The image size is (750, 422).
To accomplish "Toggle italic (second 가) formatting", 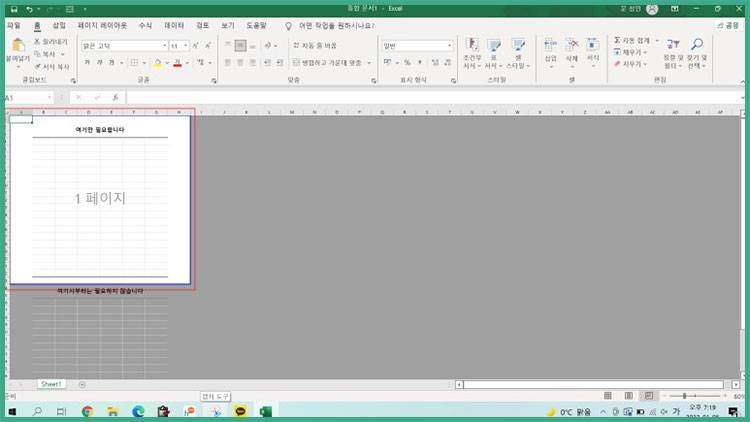I will click(x=99, y=63).
